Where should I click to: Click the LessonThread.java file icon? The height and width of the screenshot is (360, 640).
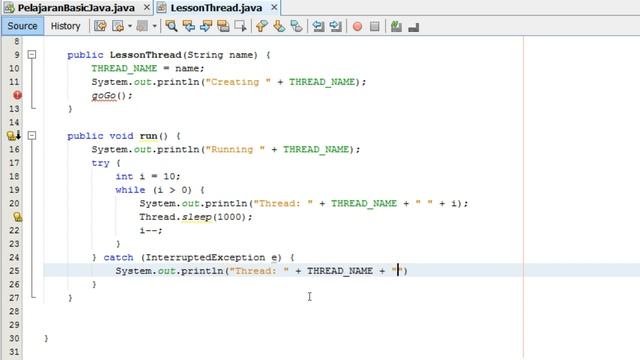[162, 7]
